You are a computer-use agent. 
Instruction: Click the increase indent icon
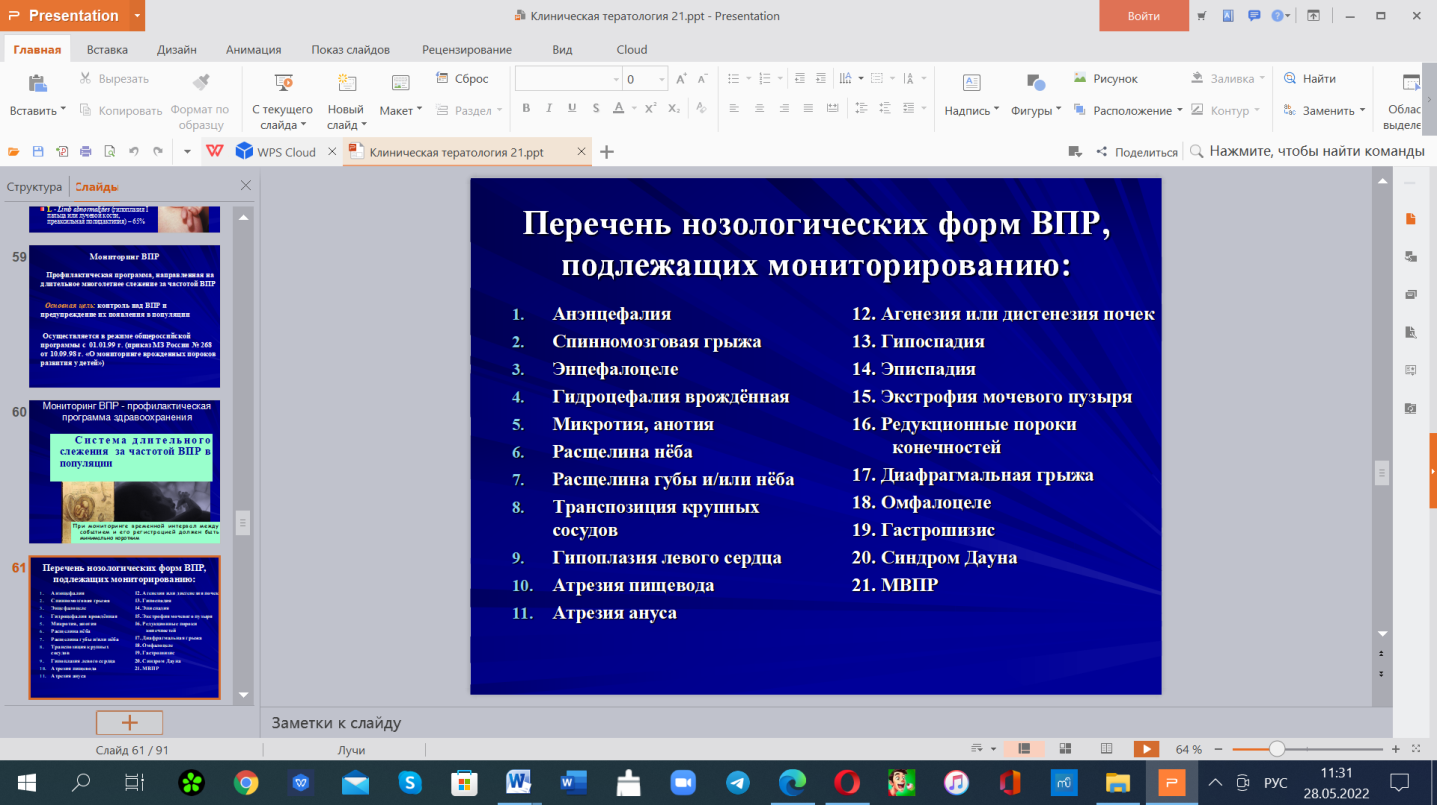click(819, 79)
